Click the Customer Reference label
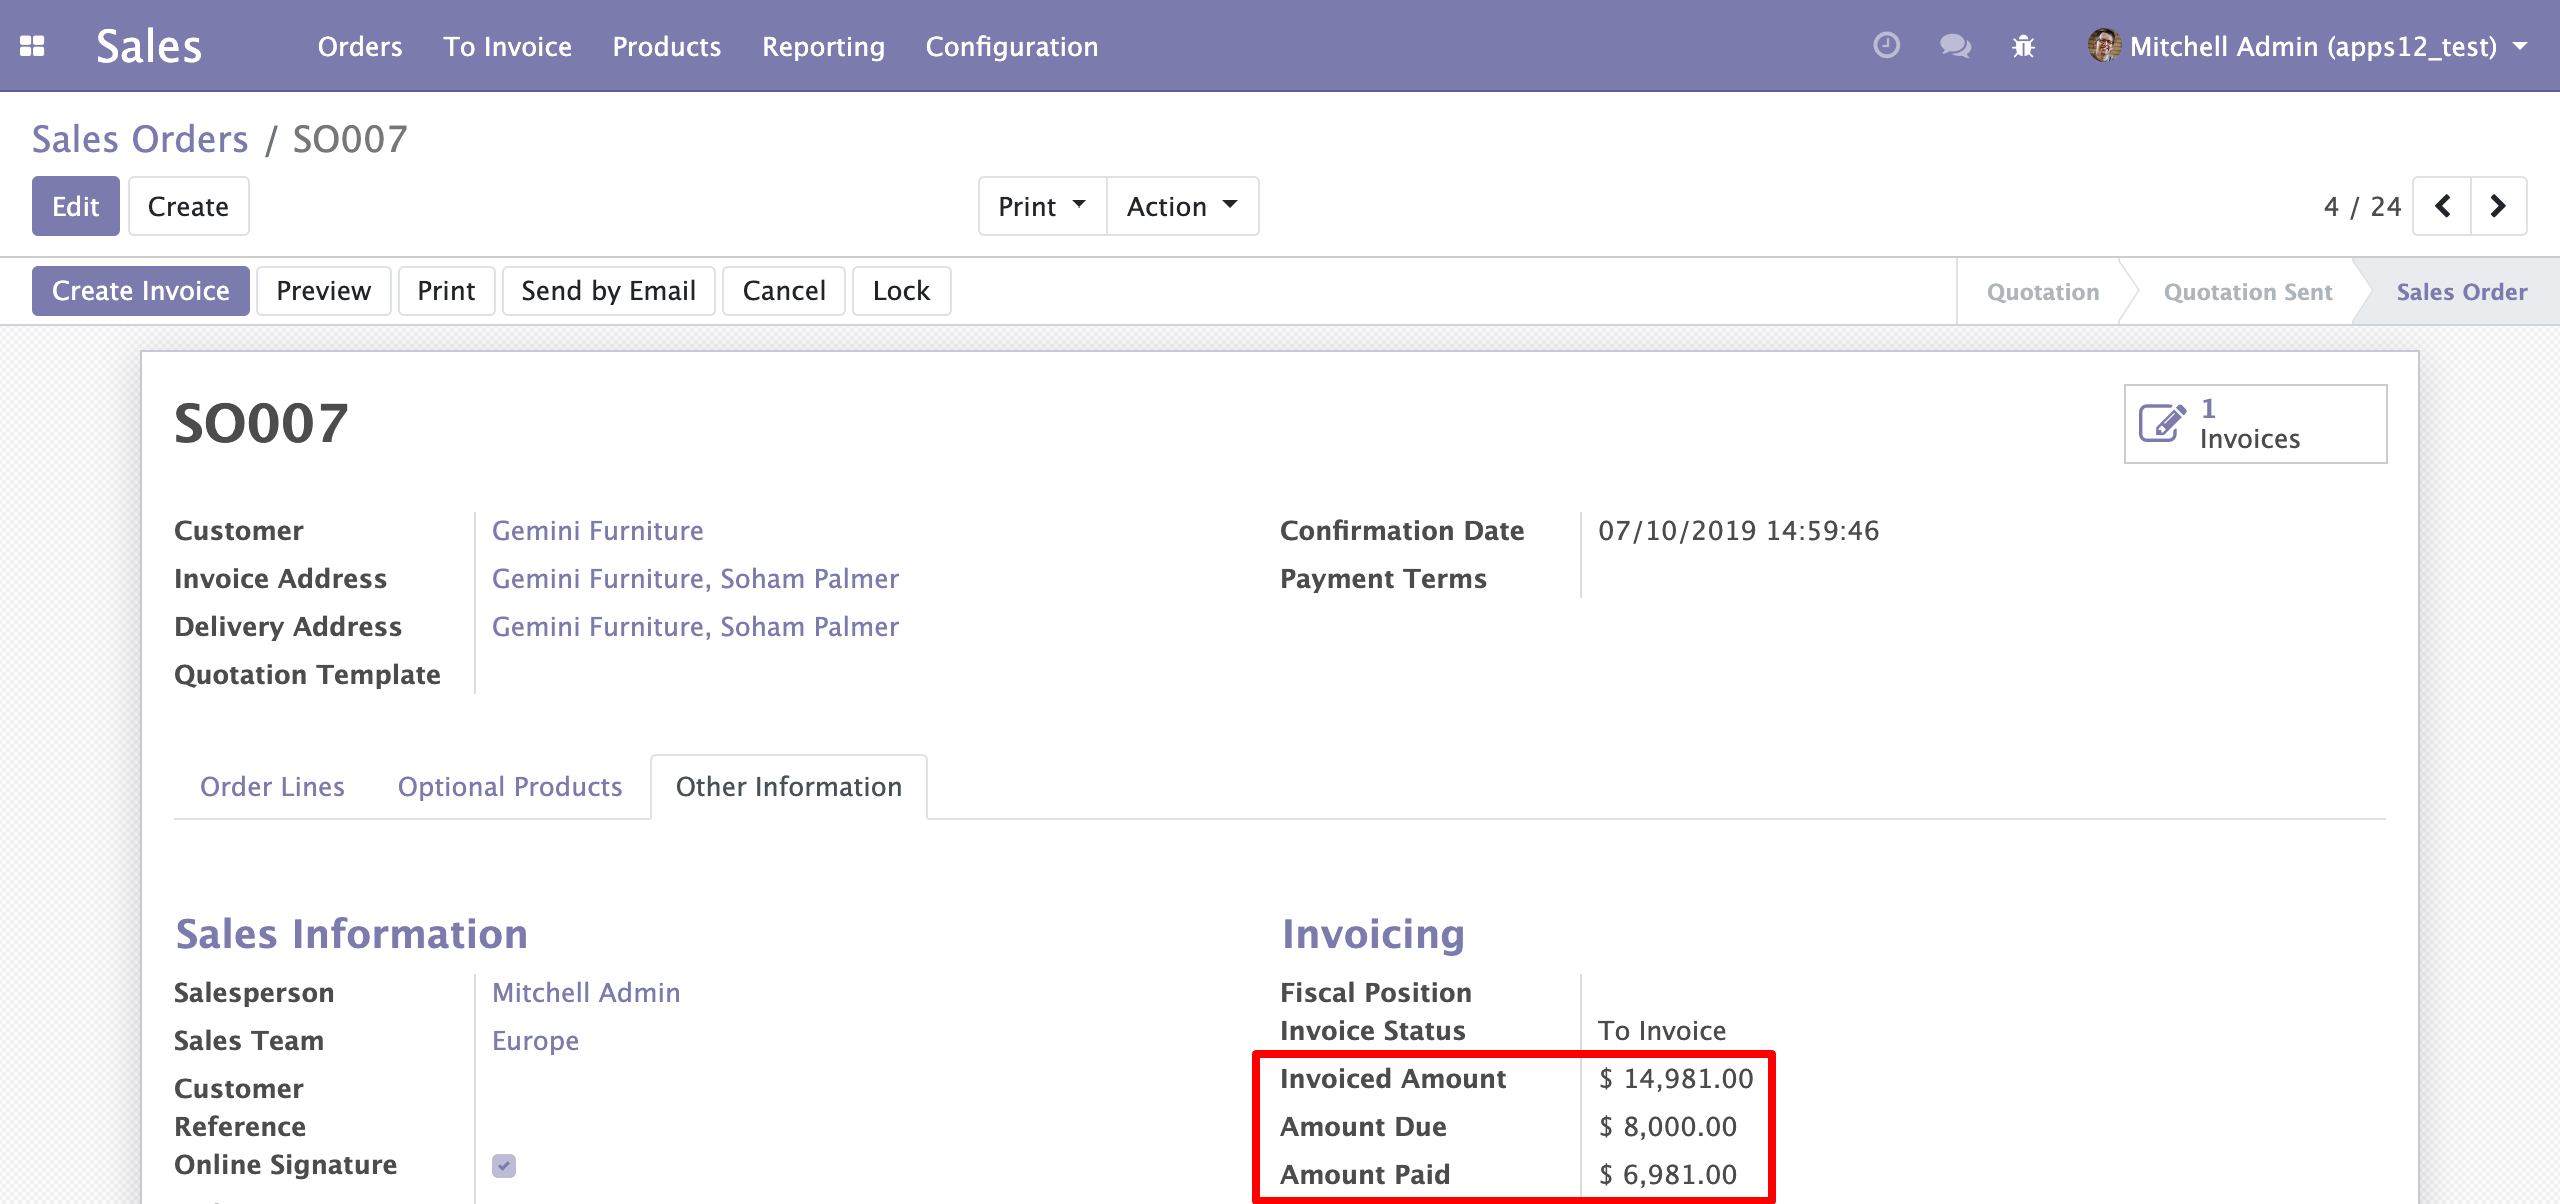 click(240, 1108)
